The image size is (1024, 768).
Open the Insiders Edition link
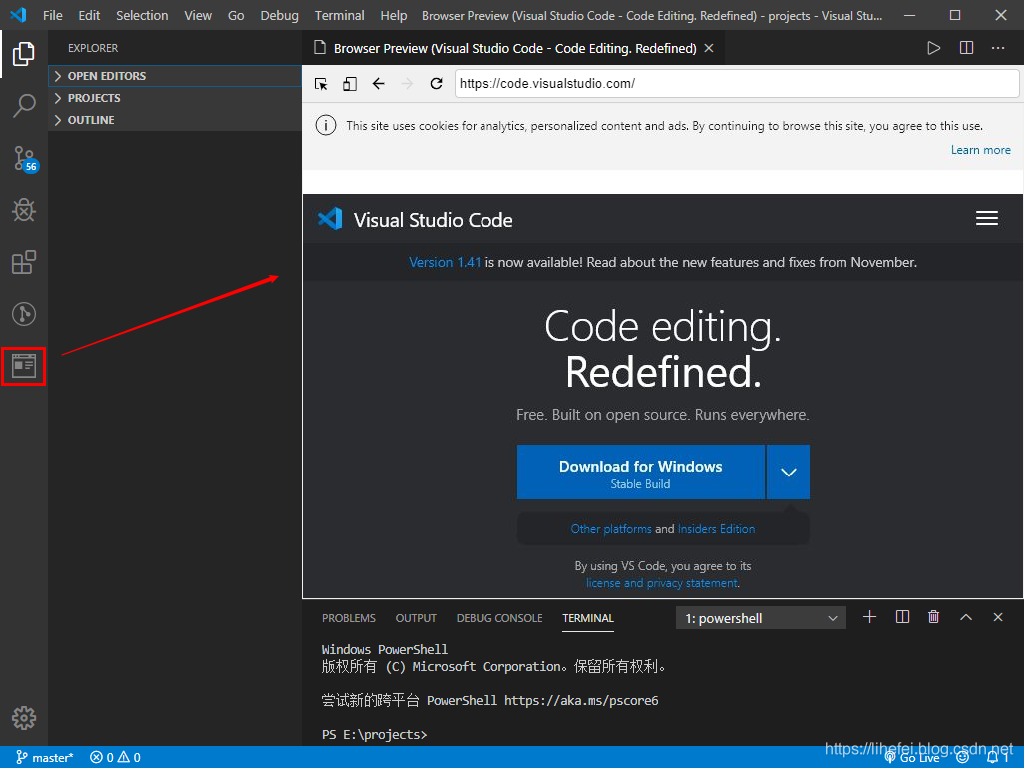716,529
